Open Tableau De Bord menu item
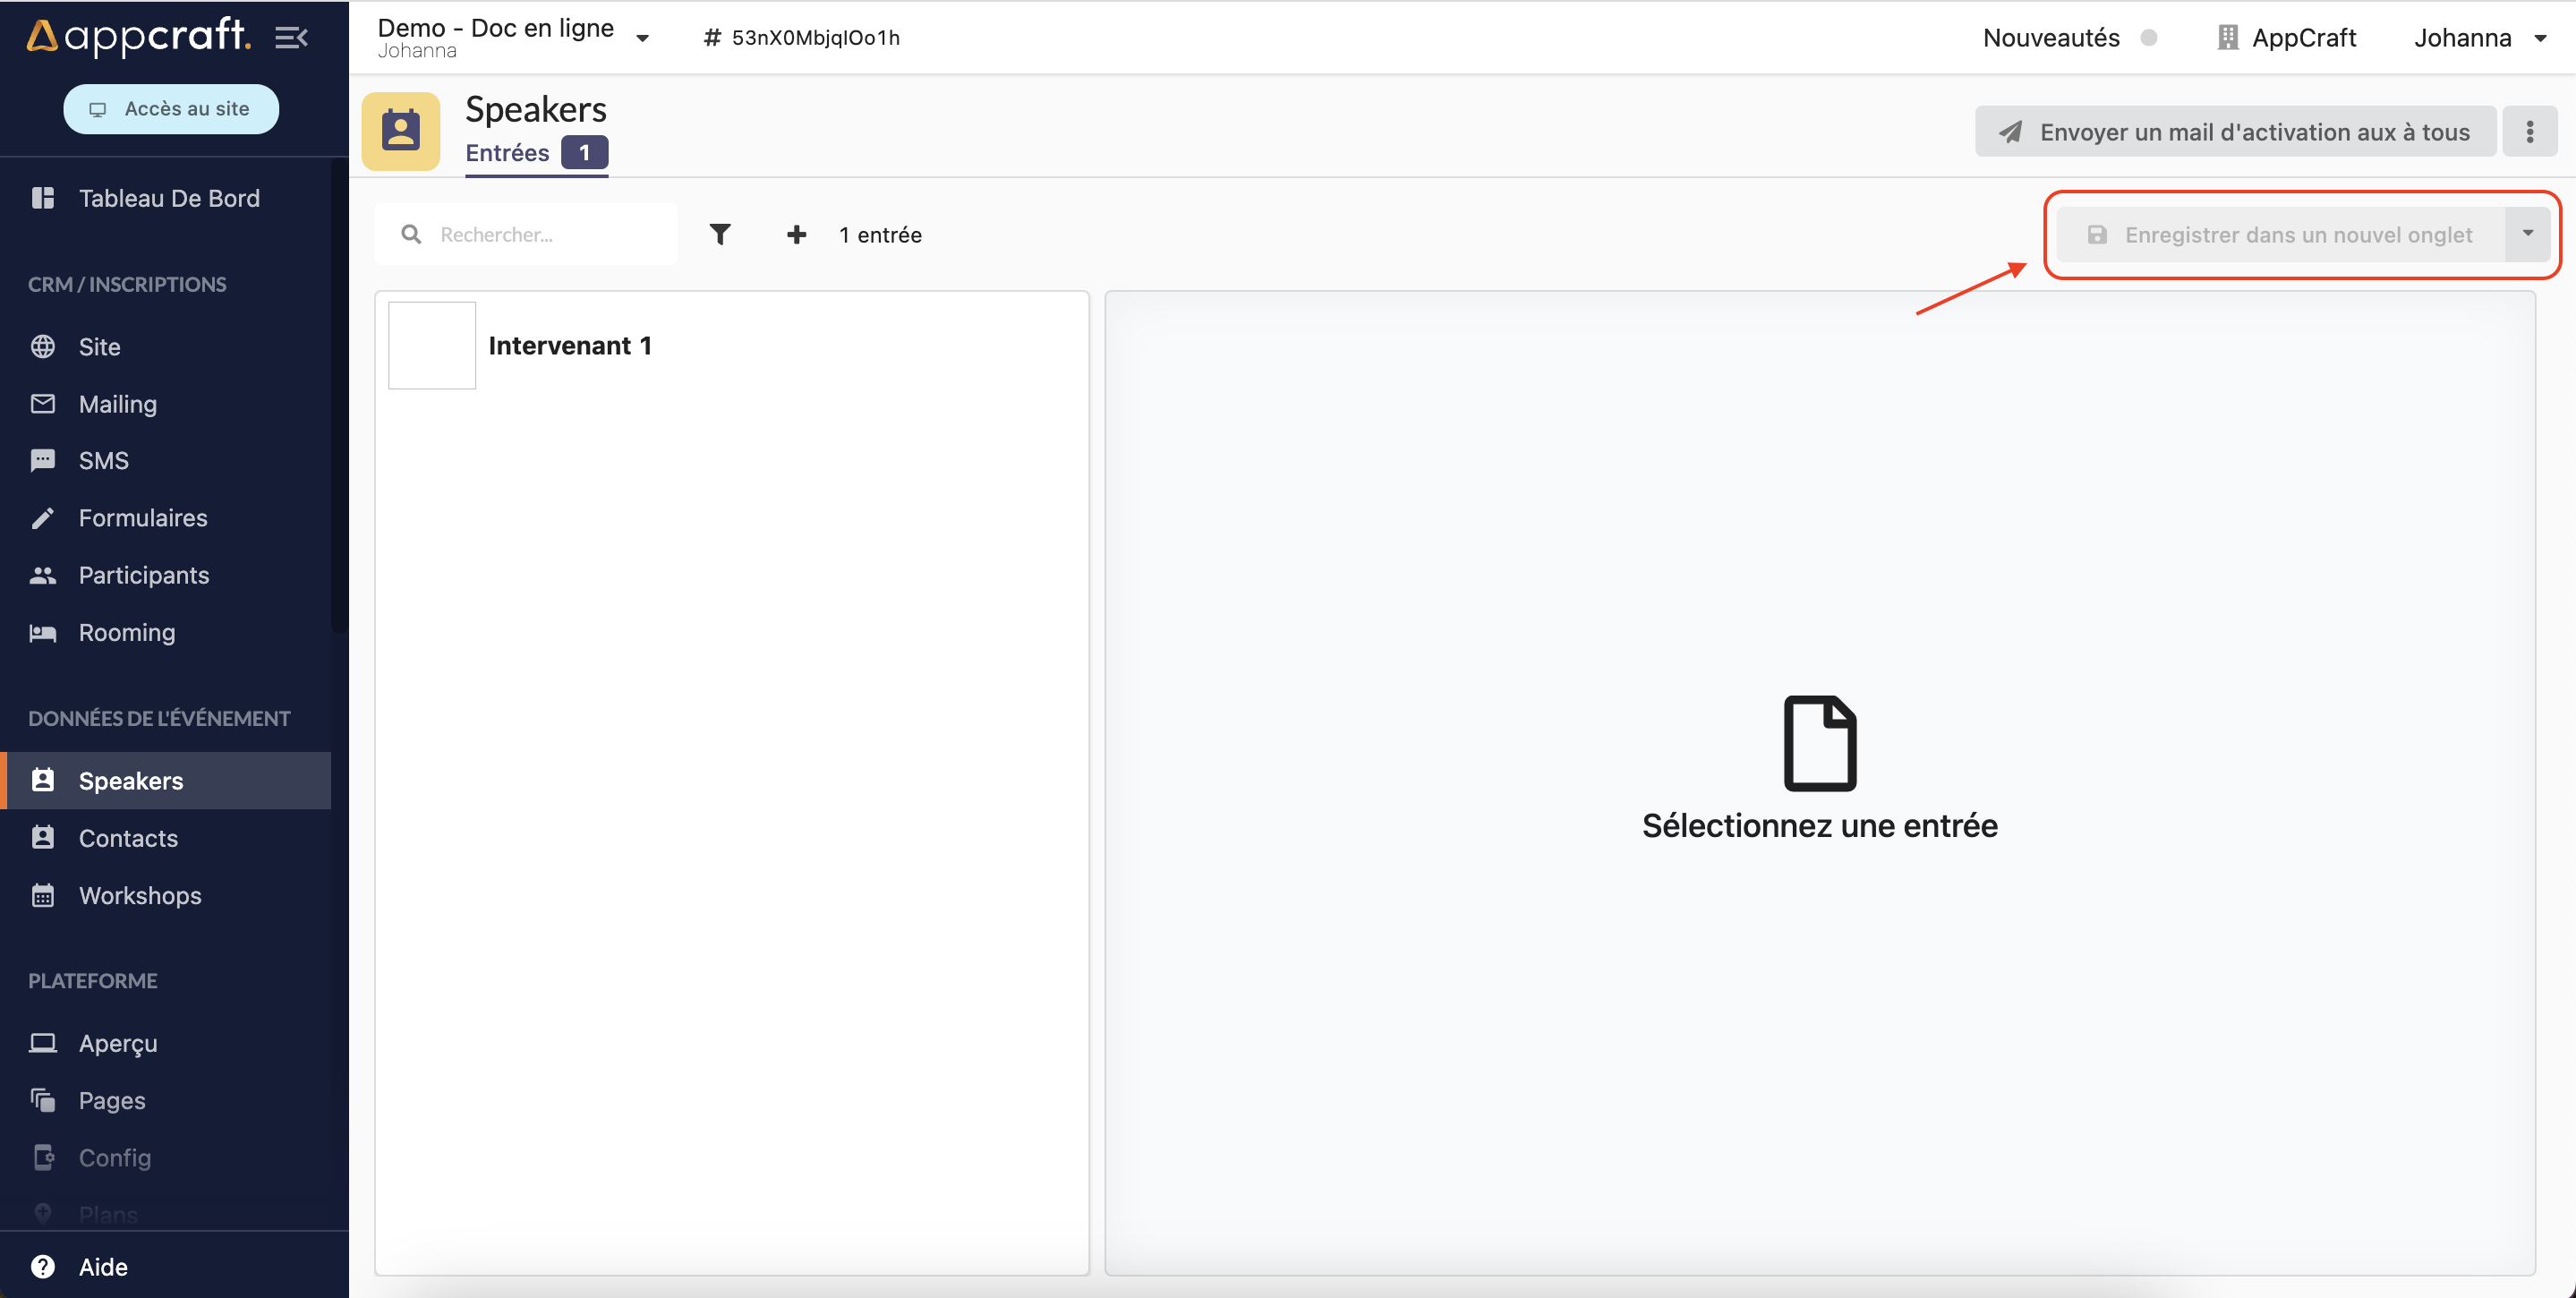Screen dimensions: 2576x1298 [x=168, y=198]
